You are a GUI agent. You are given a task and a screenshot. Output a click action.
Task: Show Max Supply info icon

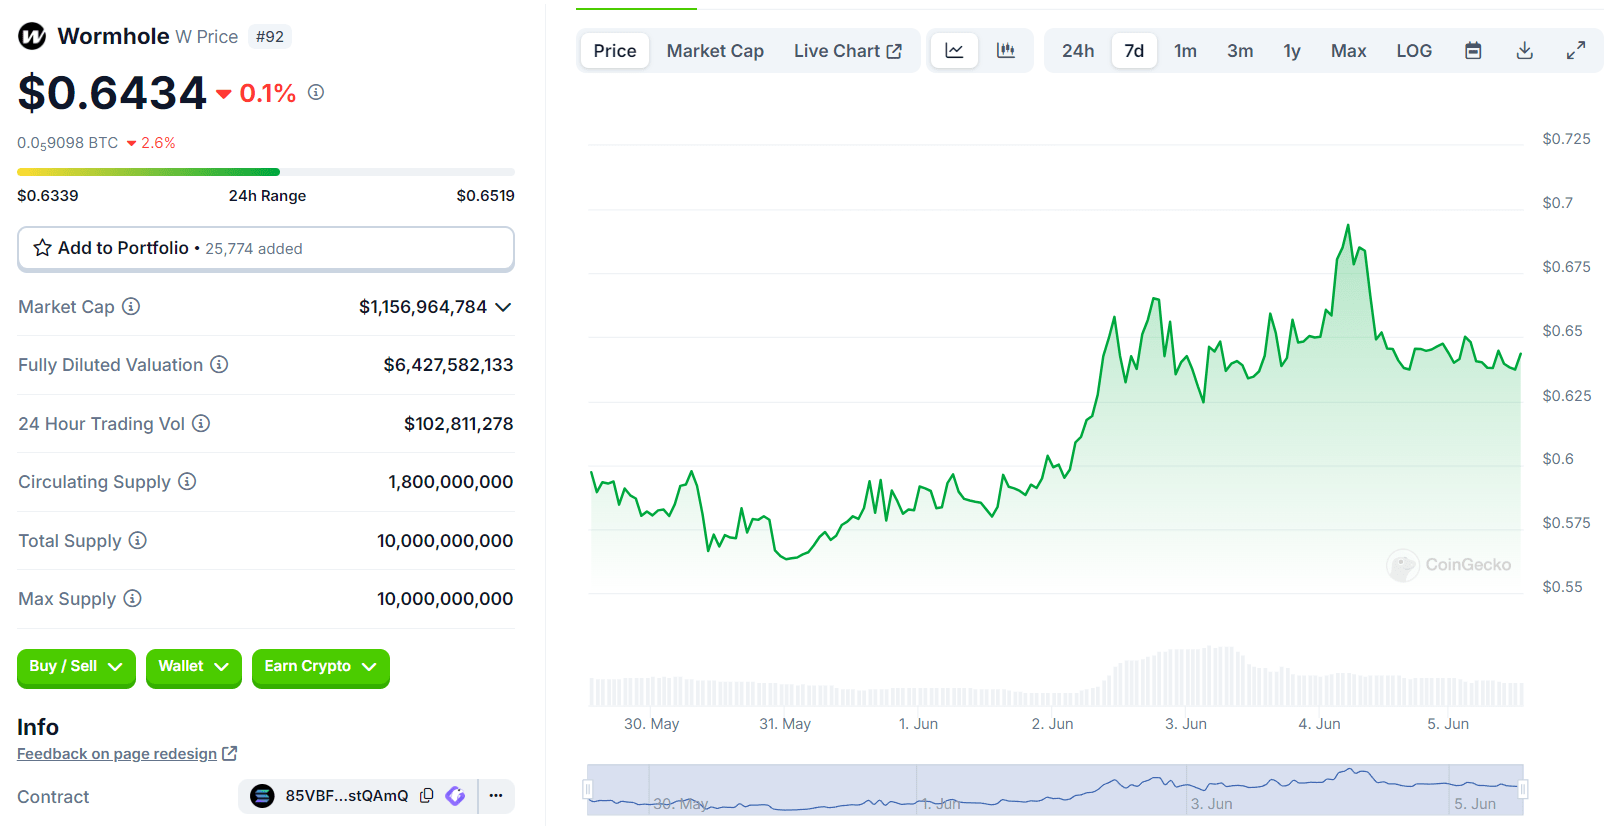click(x=132, y=598)
